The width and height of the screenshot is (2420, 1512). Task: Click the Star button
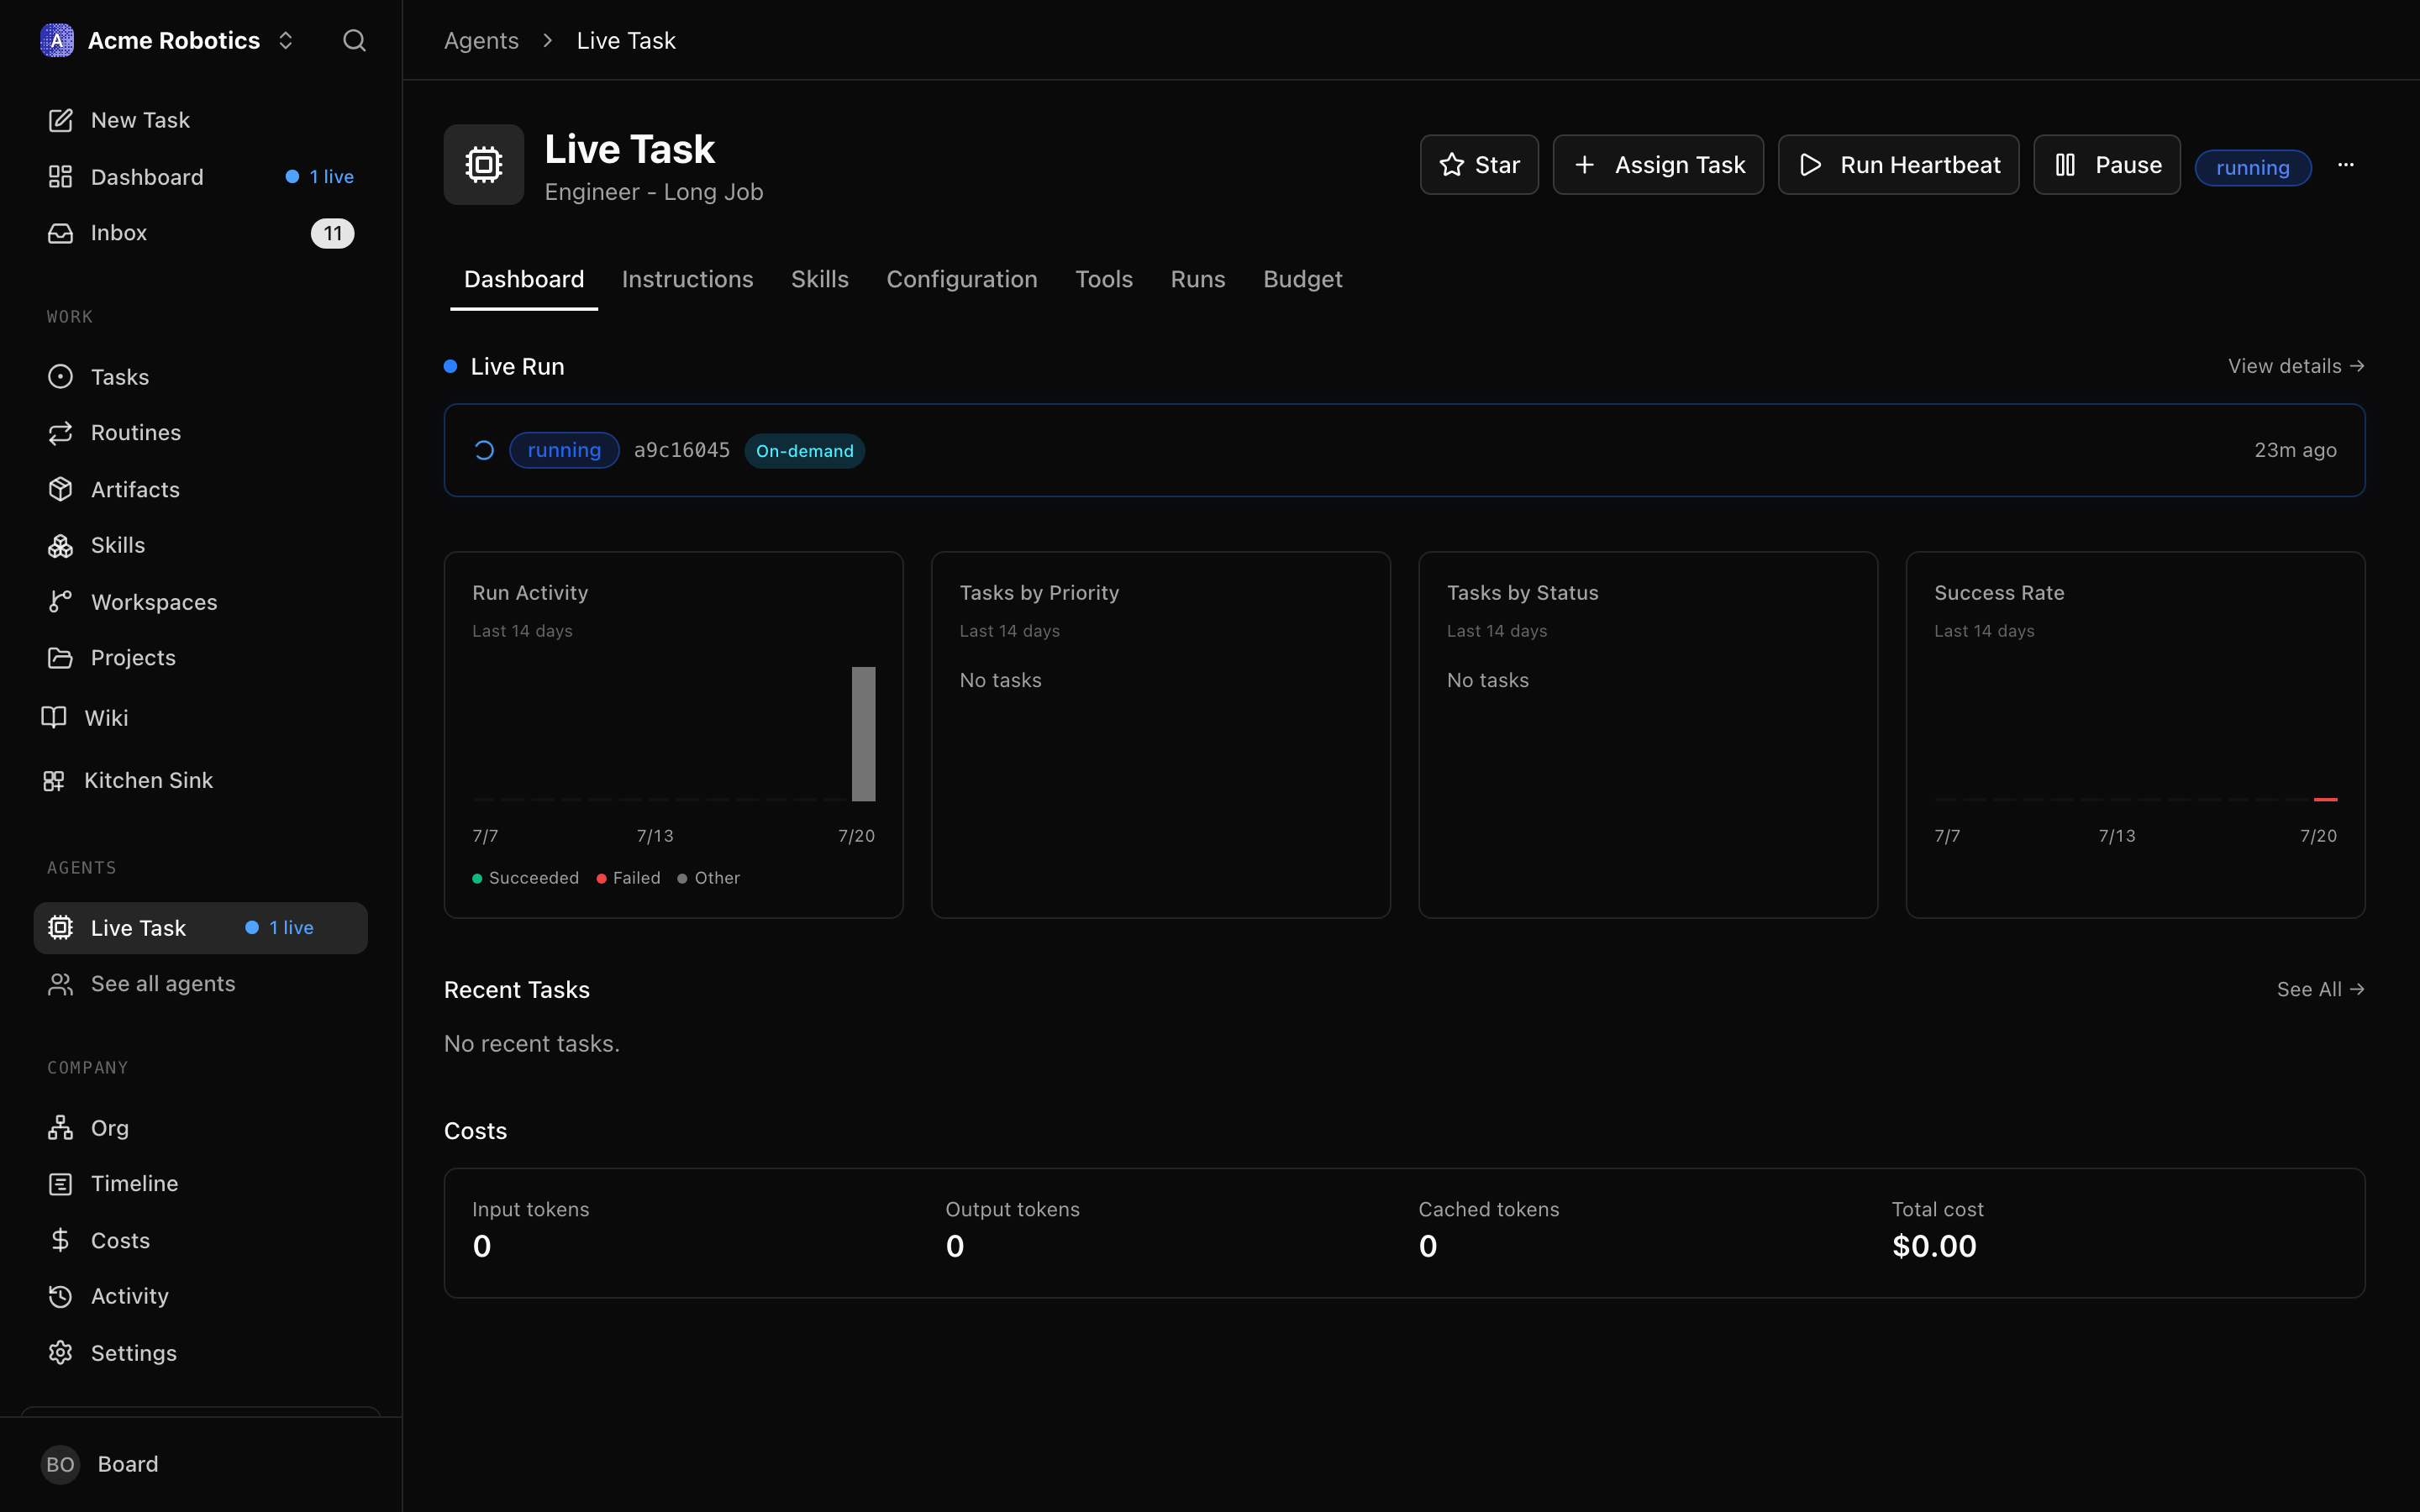coord(1479,165)
